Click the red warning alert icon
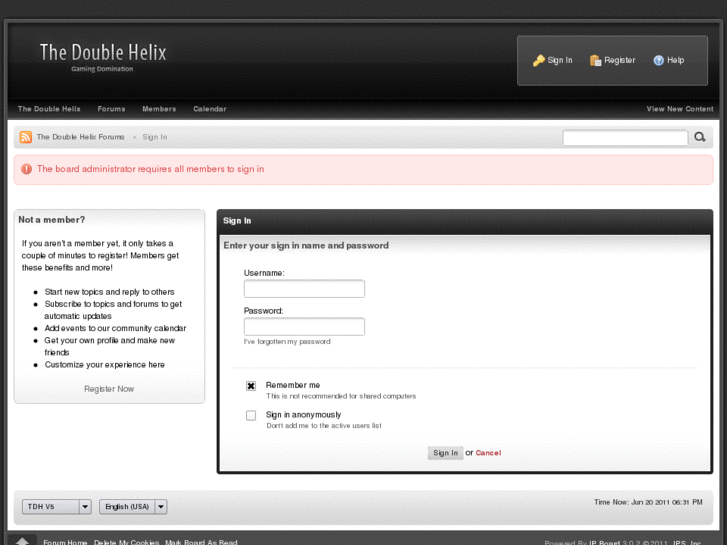727x545 pixels. coord(26,169)
